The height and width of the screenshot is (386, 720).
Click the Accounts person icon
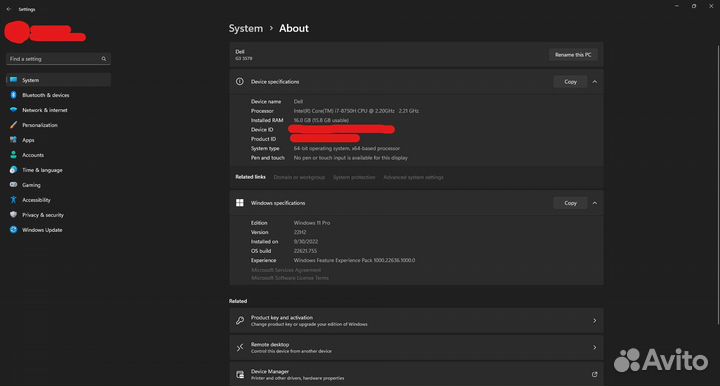[x=13, y=155]
